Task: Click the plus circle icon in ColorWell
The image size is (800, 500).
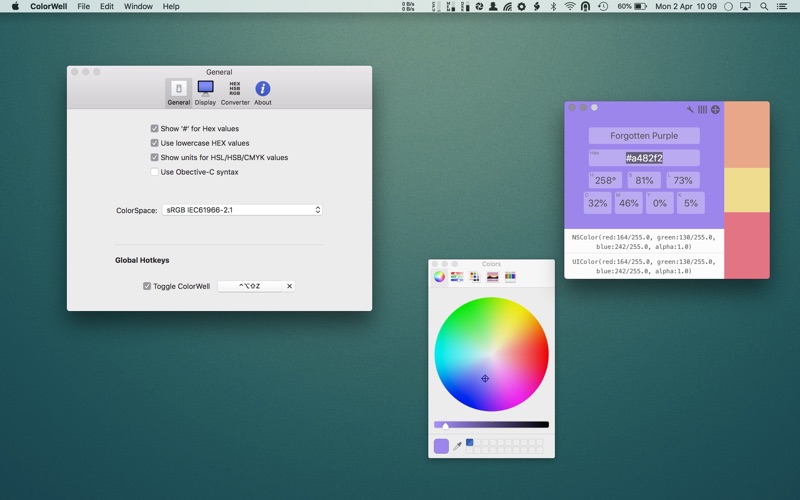Action: [715, 109]
